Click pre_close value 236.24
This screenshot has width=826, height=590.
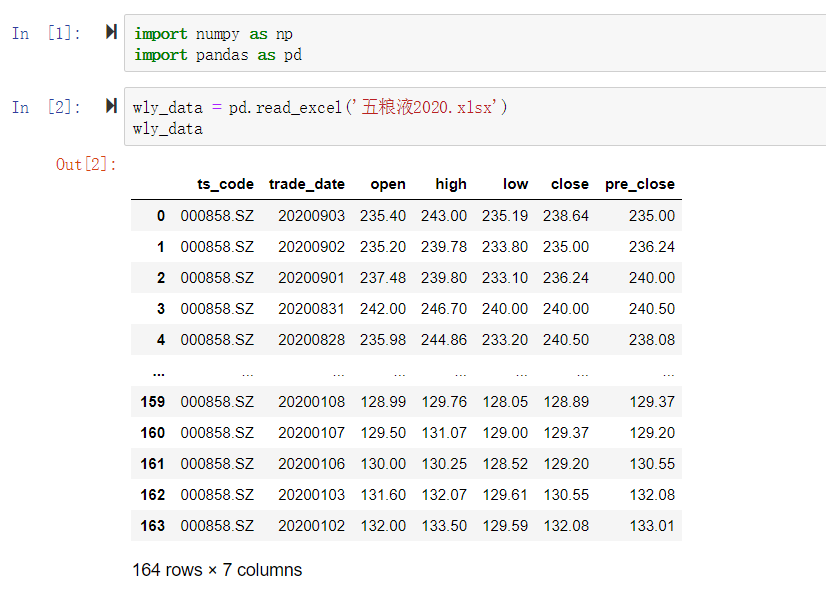click(x=652, y=247)
